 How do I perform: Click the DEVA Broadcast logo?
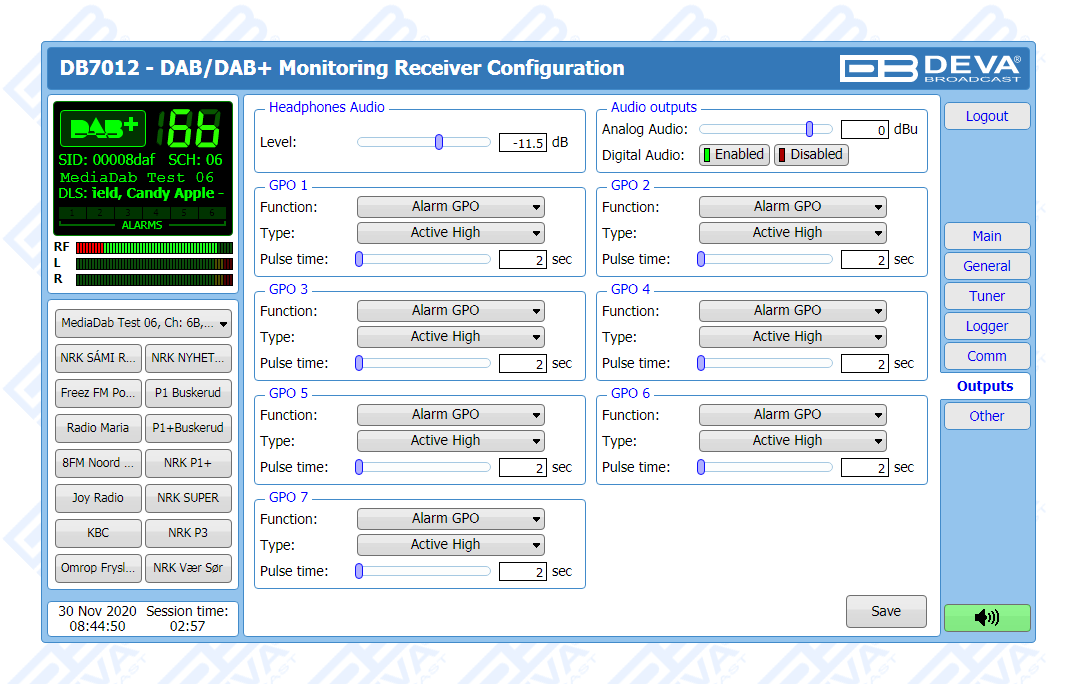[930, 68]
